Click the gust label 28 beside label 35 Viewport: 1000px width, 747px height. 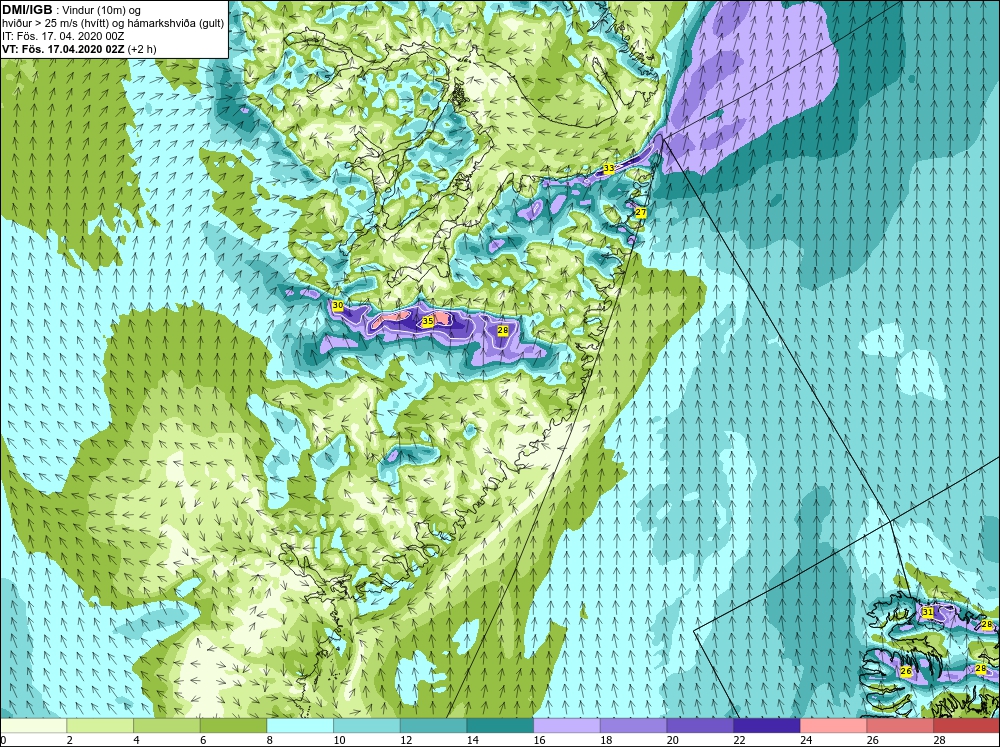point(503,330)
